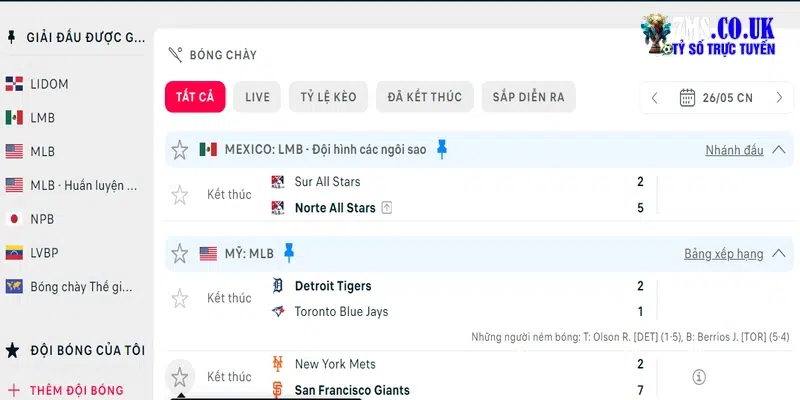The width and height of the screenshot is (800, 400).
Task: Click the Toronto Blue Jays team logo
Action: pos(278,312)
